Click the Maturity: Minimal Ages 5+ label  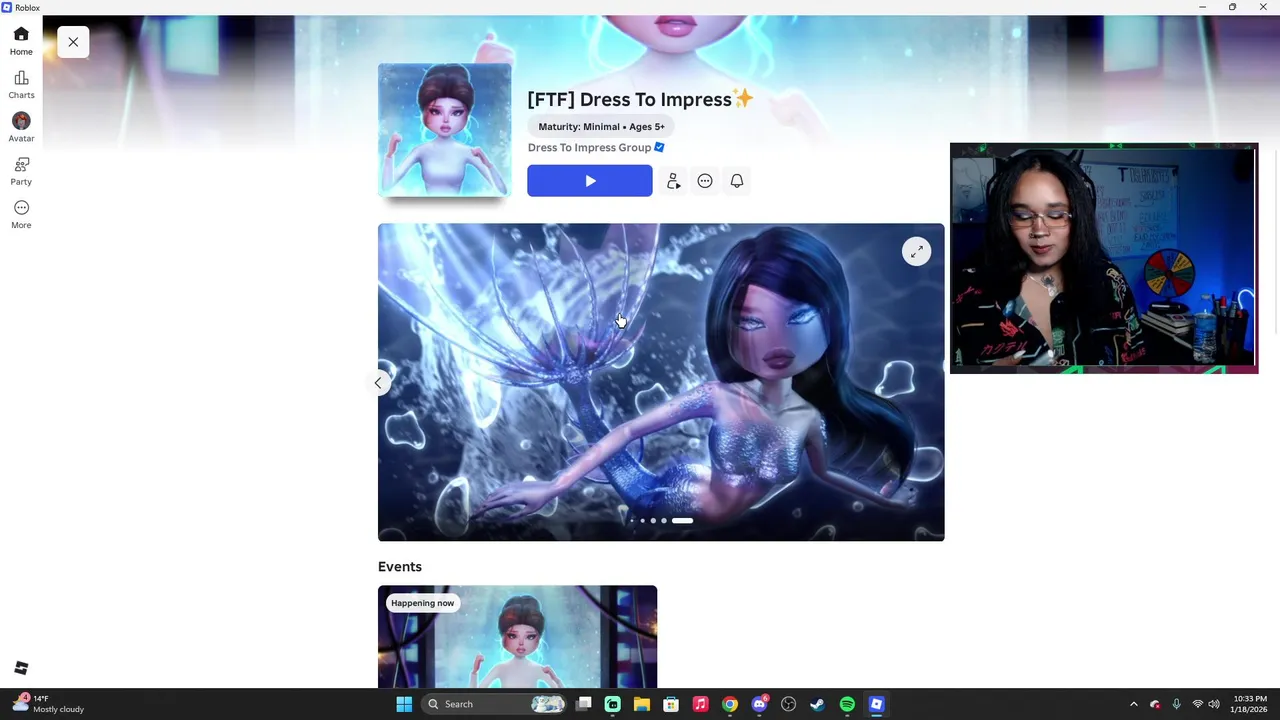point(601,127)
